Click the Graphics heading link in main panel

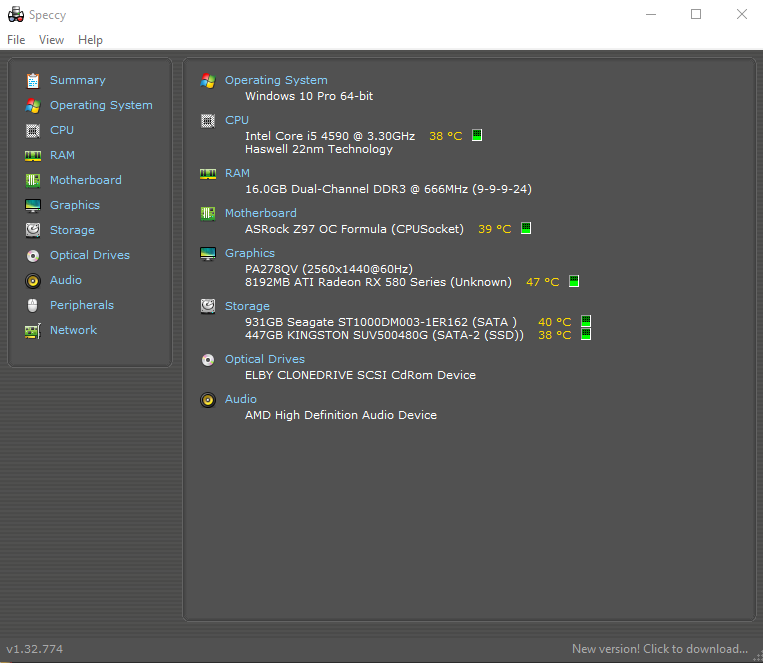point(250,253)
